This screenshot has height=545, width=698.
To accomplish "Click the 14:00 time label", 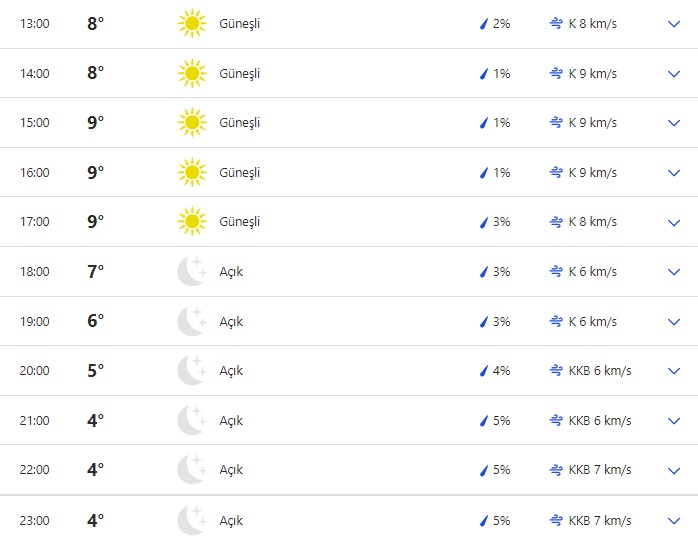I will point(35,73).
